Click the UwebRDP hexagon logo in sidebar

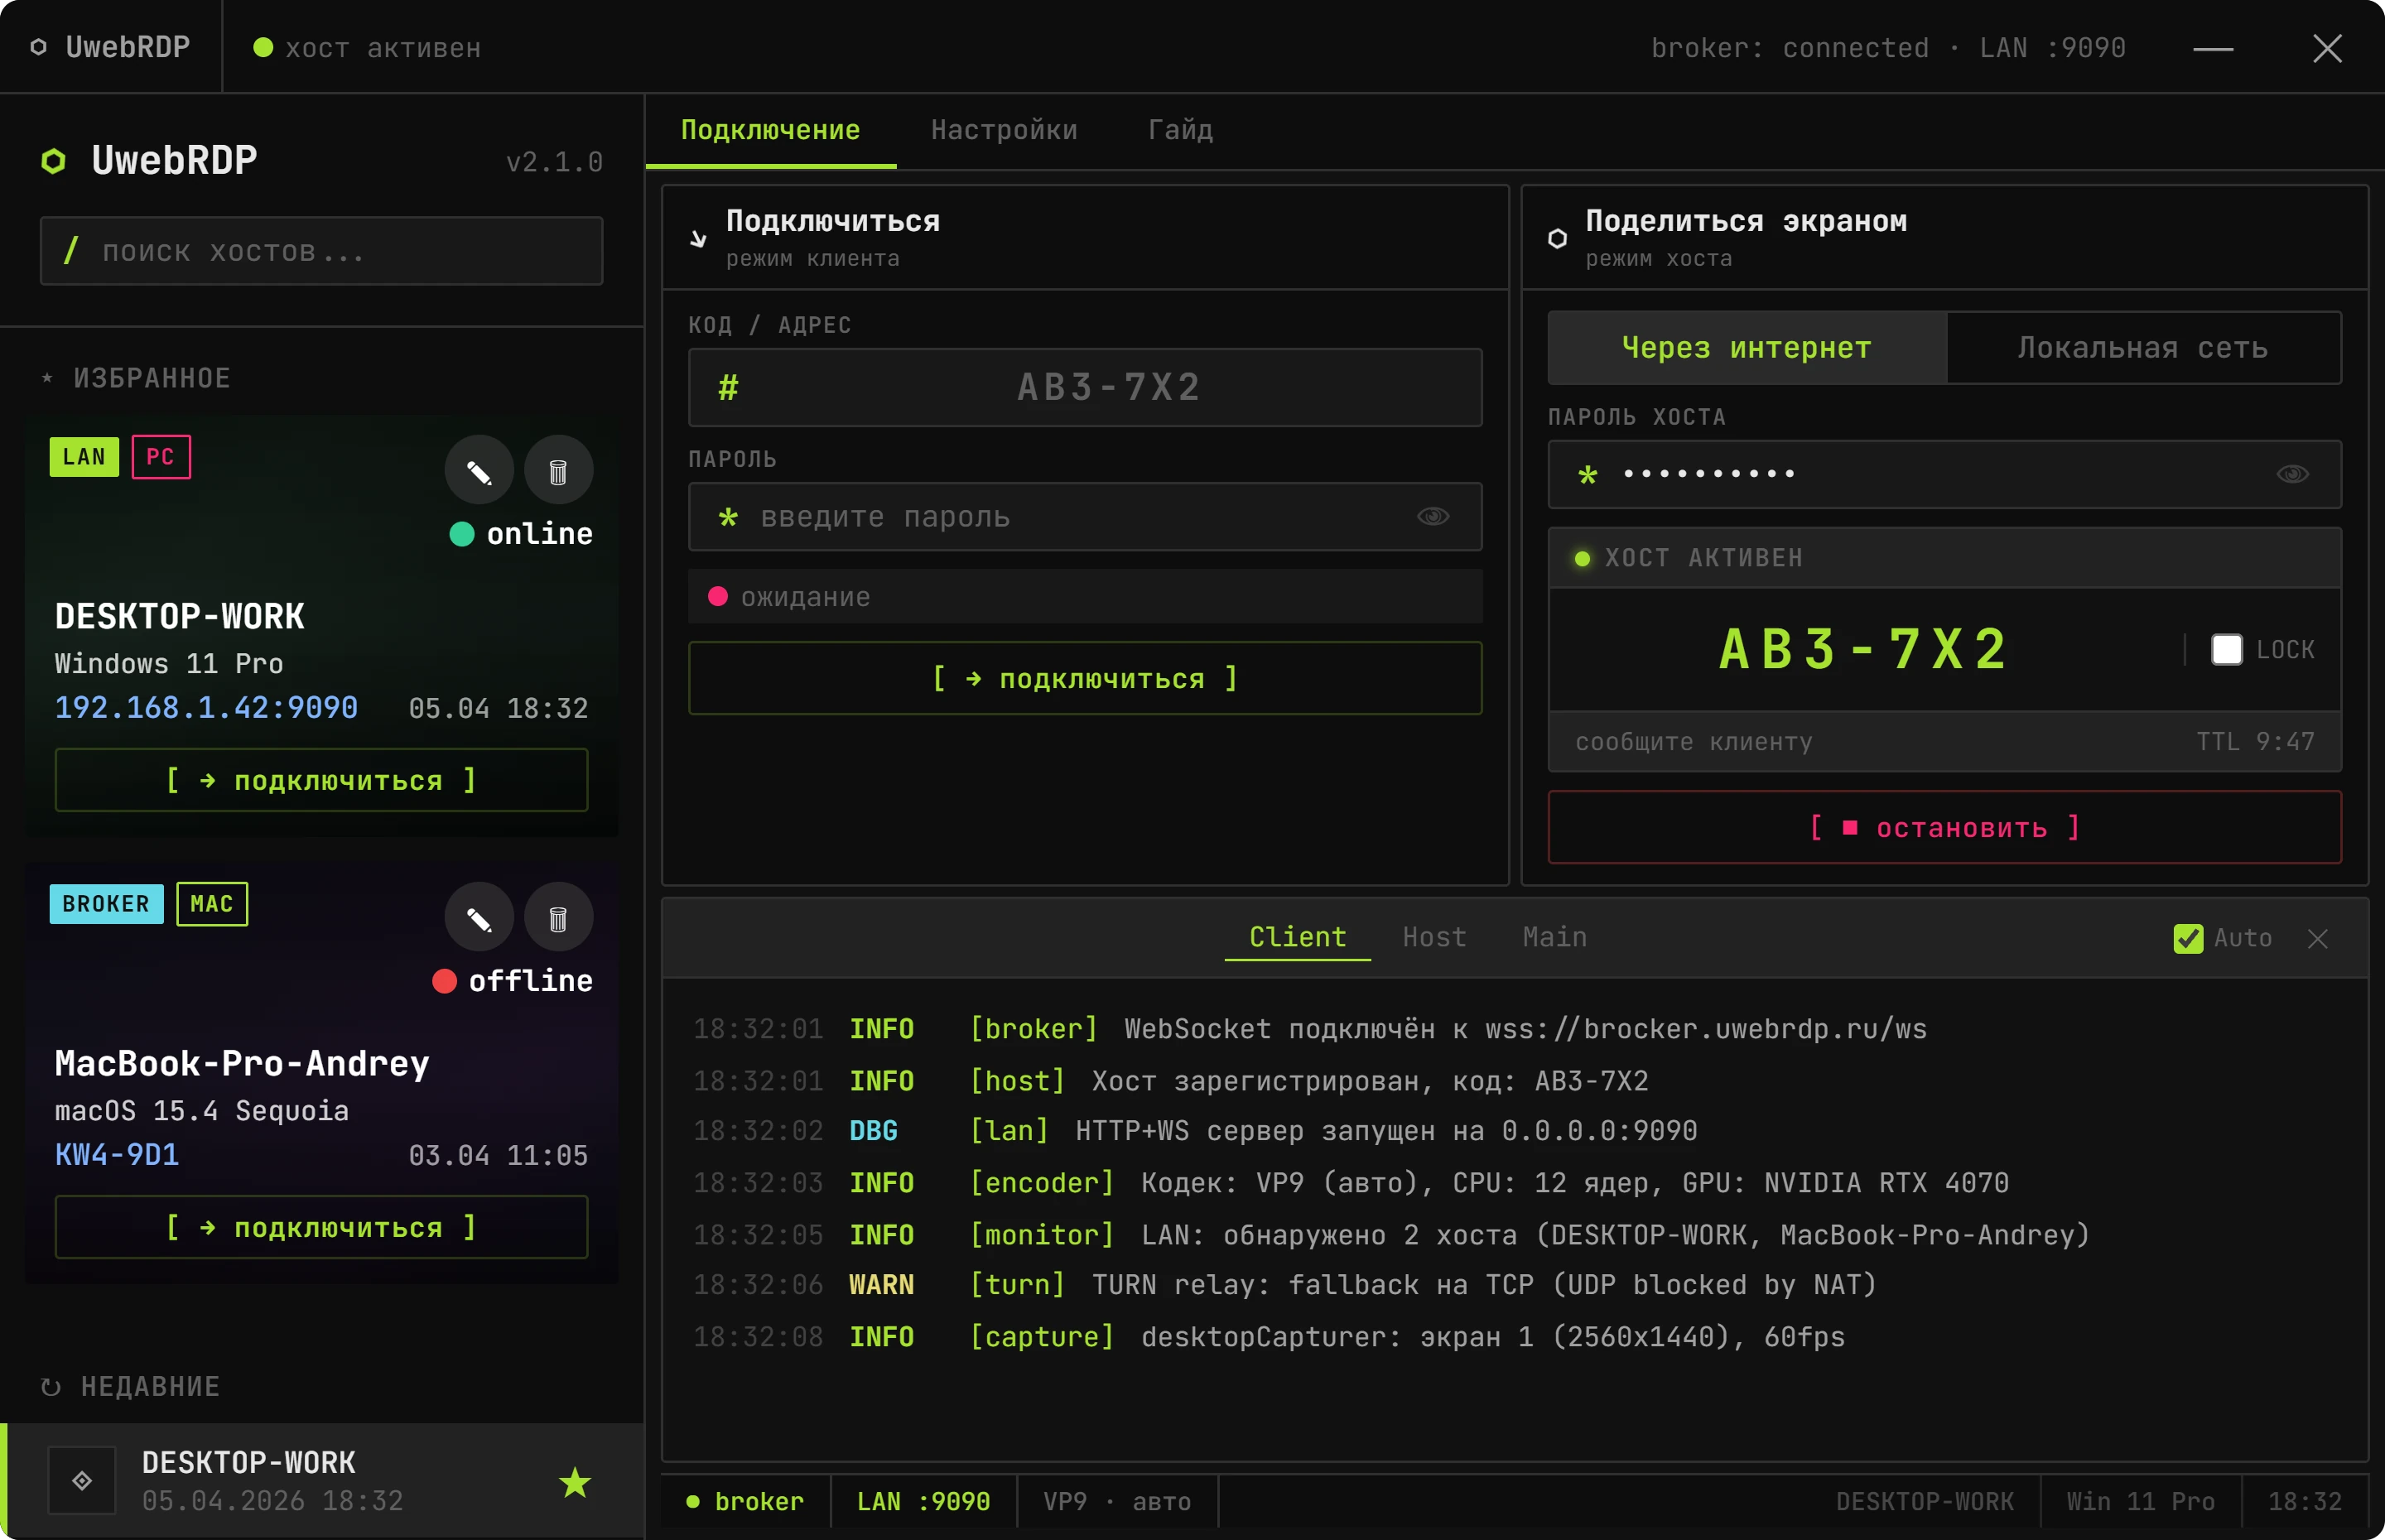54,161
